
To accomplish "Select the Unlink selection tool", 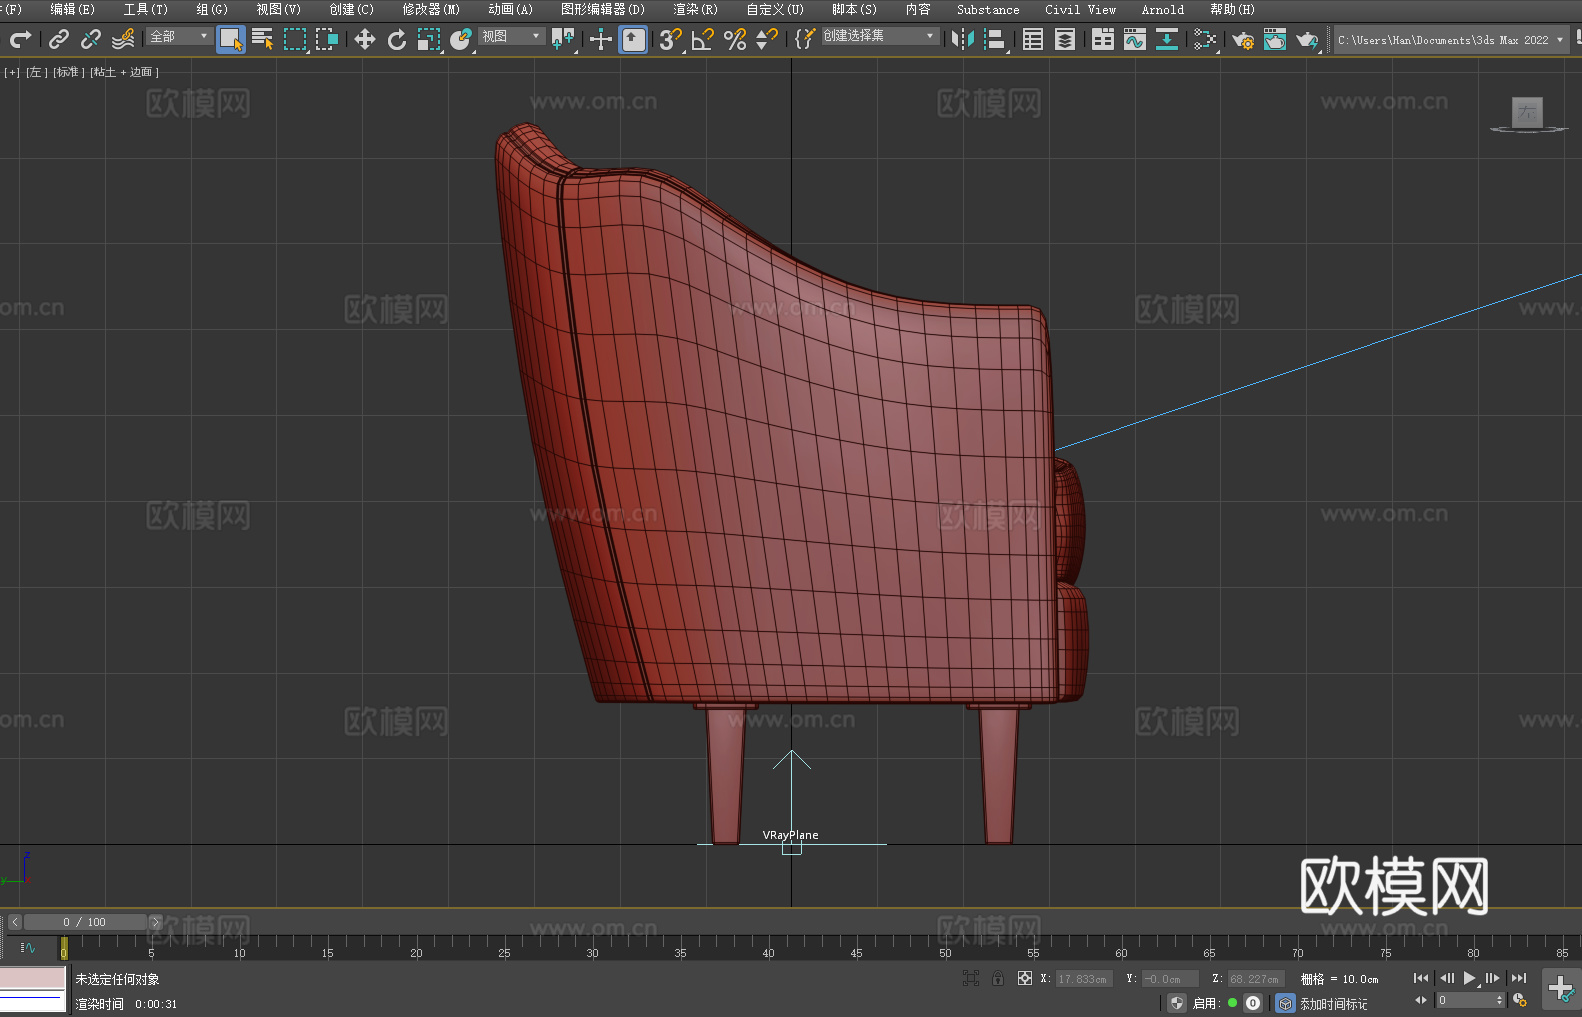I will tap(91, 39).
